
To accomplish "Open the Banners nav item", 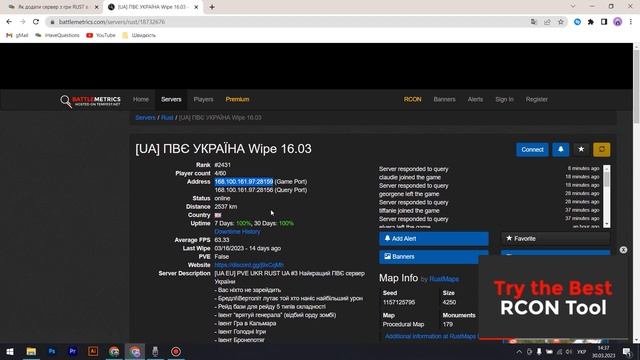I will coord(444,99).
